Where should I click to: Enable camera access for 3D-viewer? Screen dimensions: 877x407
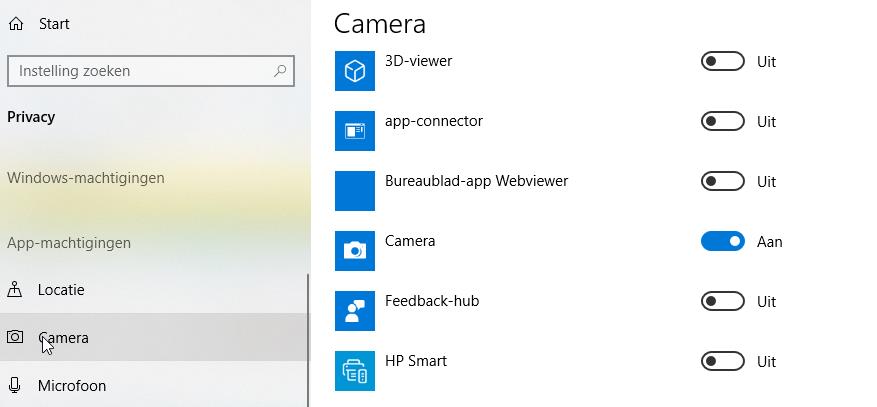722,62
